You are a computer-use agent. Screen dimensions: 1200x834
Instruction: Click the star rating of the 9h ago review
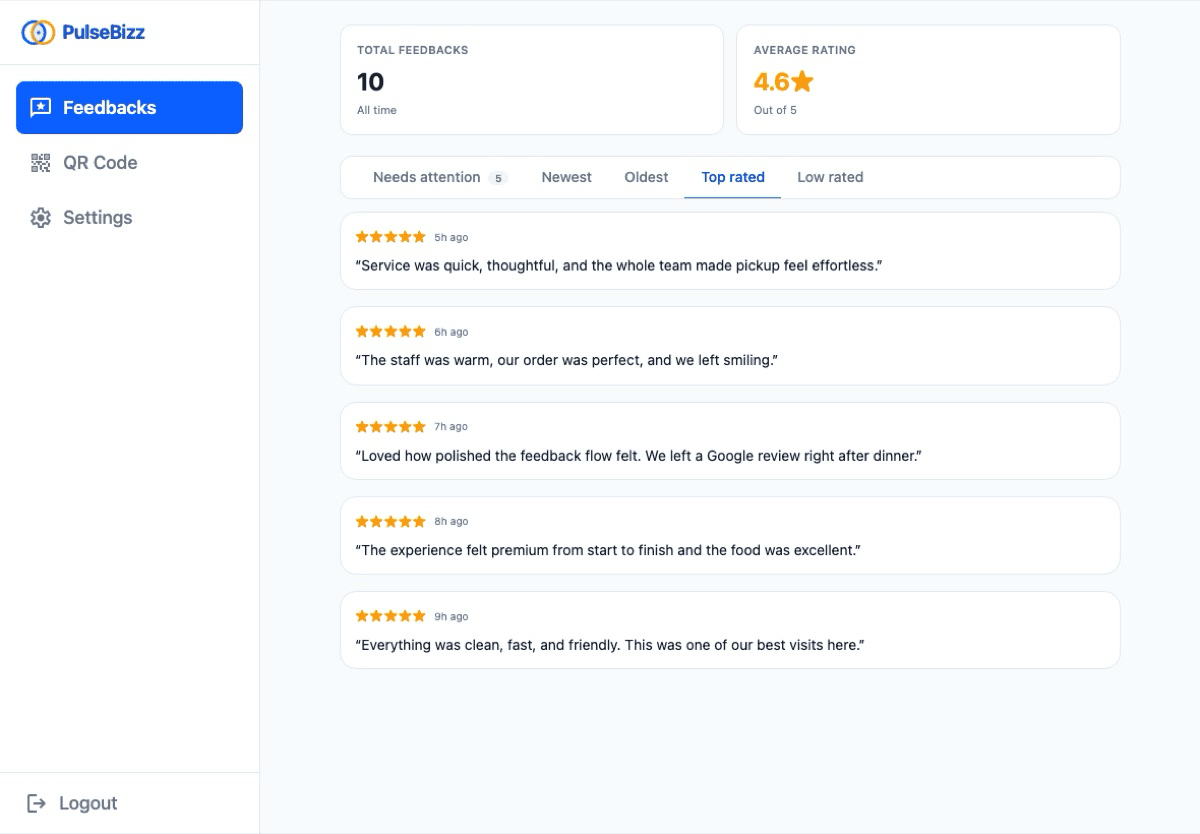tap(391, 616)
